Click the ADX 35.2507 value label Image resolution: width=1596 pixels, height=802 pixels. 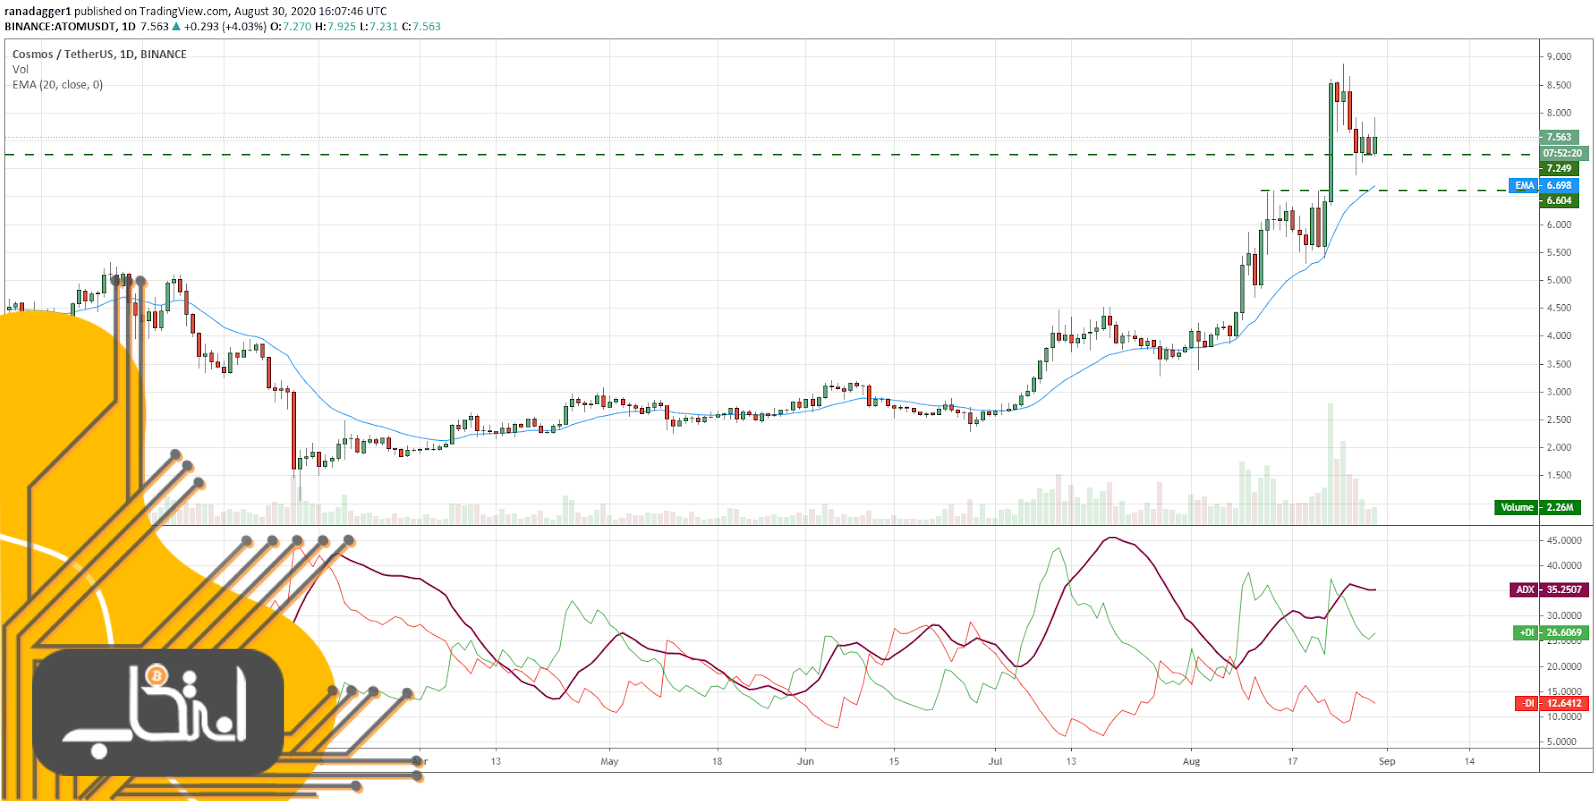point(1548,589)
